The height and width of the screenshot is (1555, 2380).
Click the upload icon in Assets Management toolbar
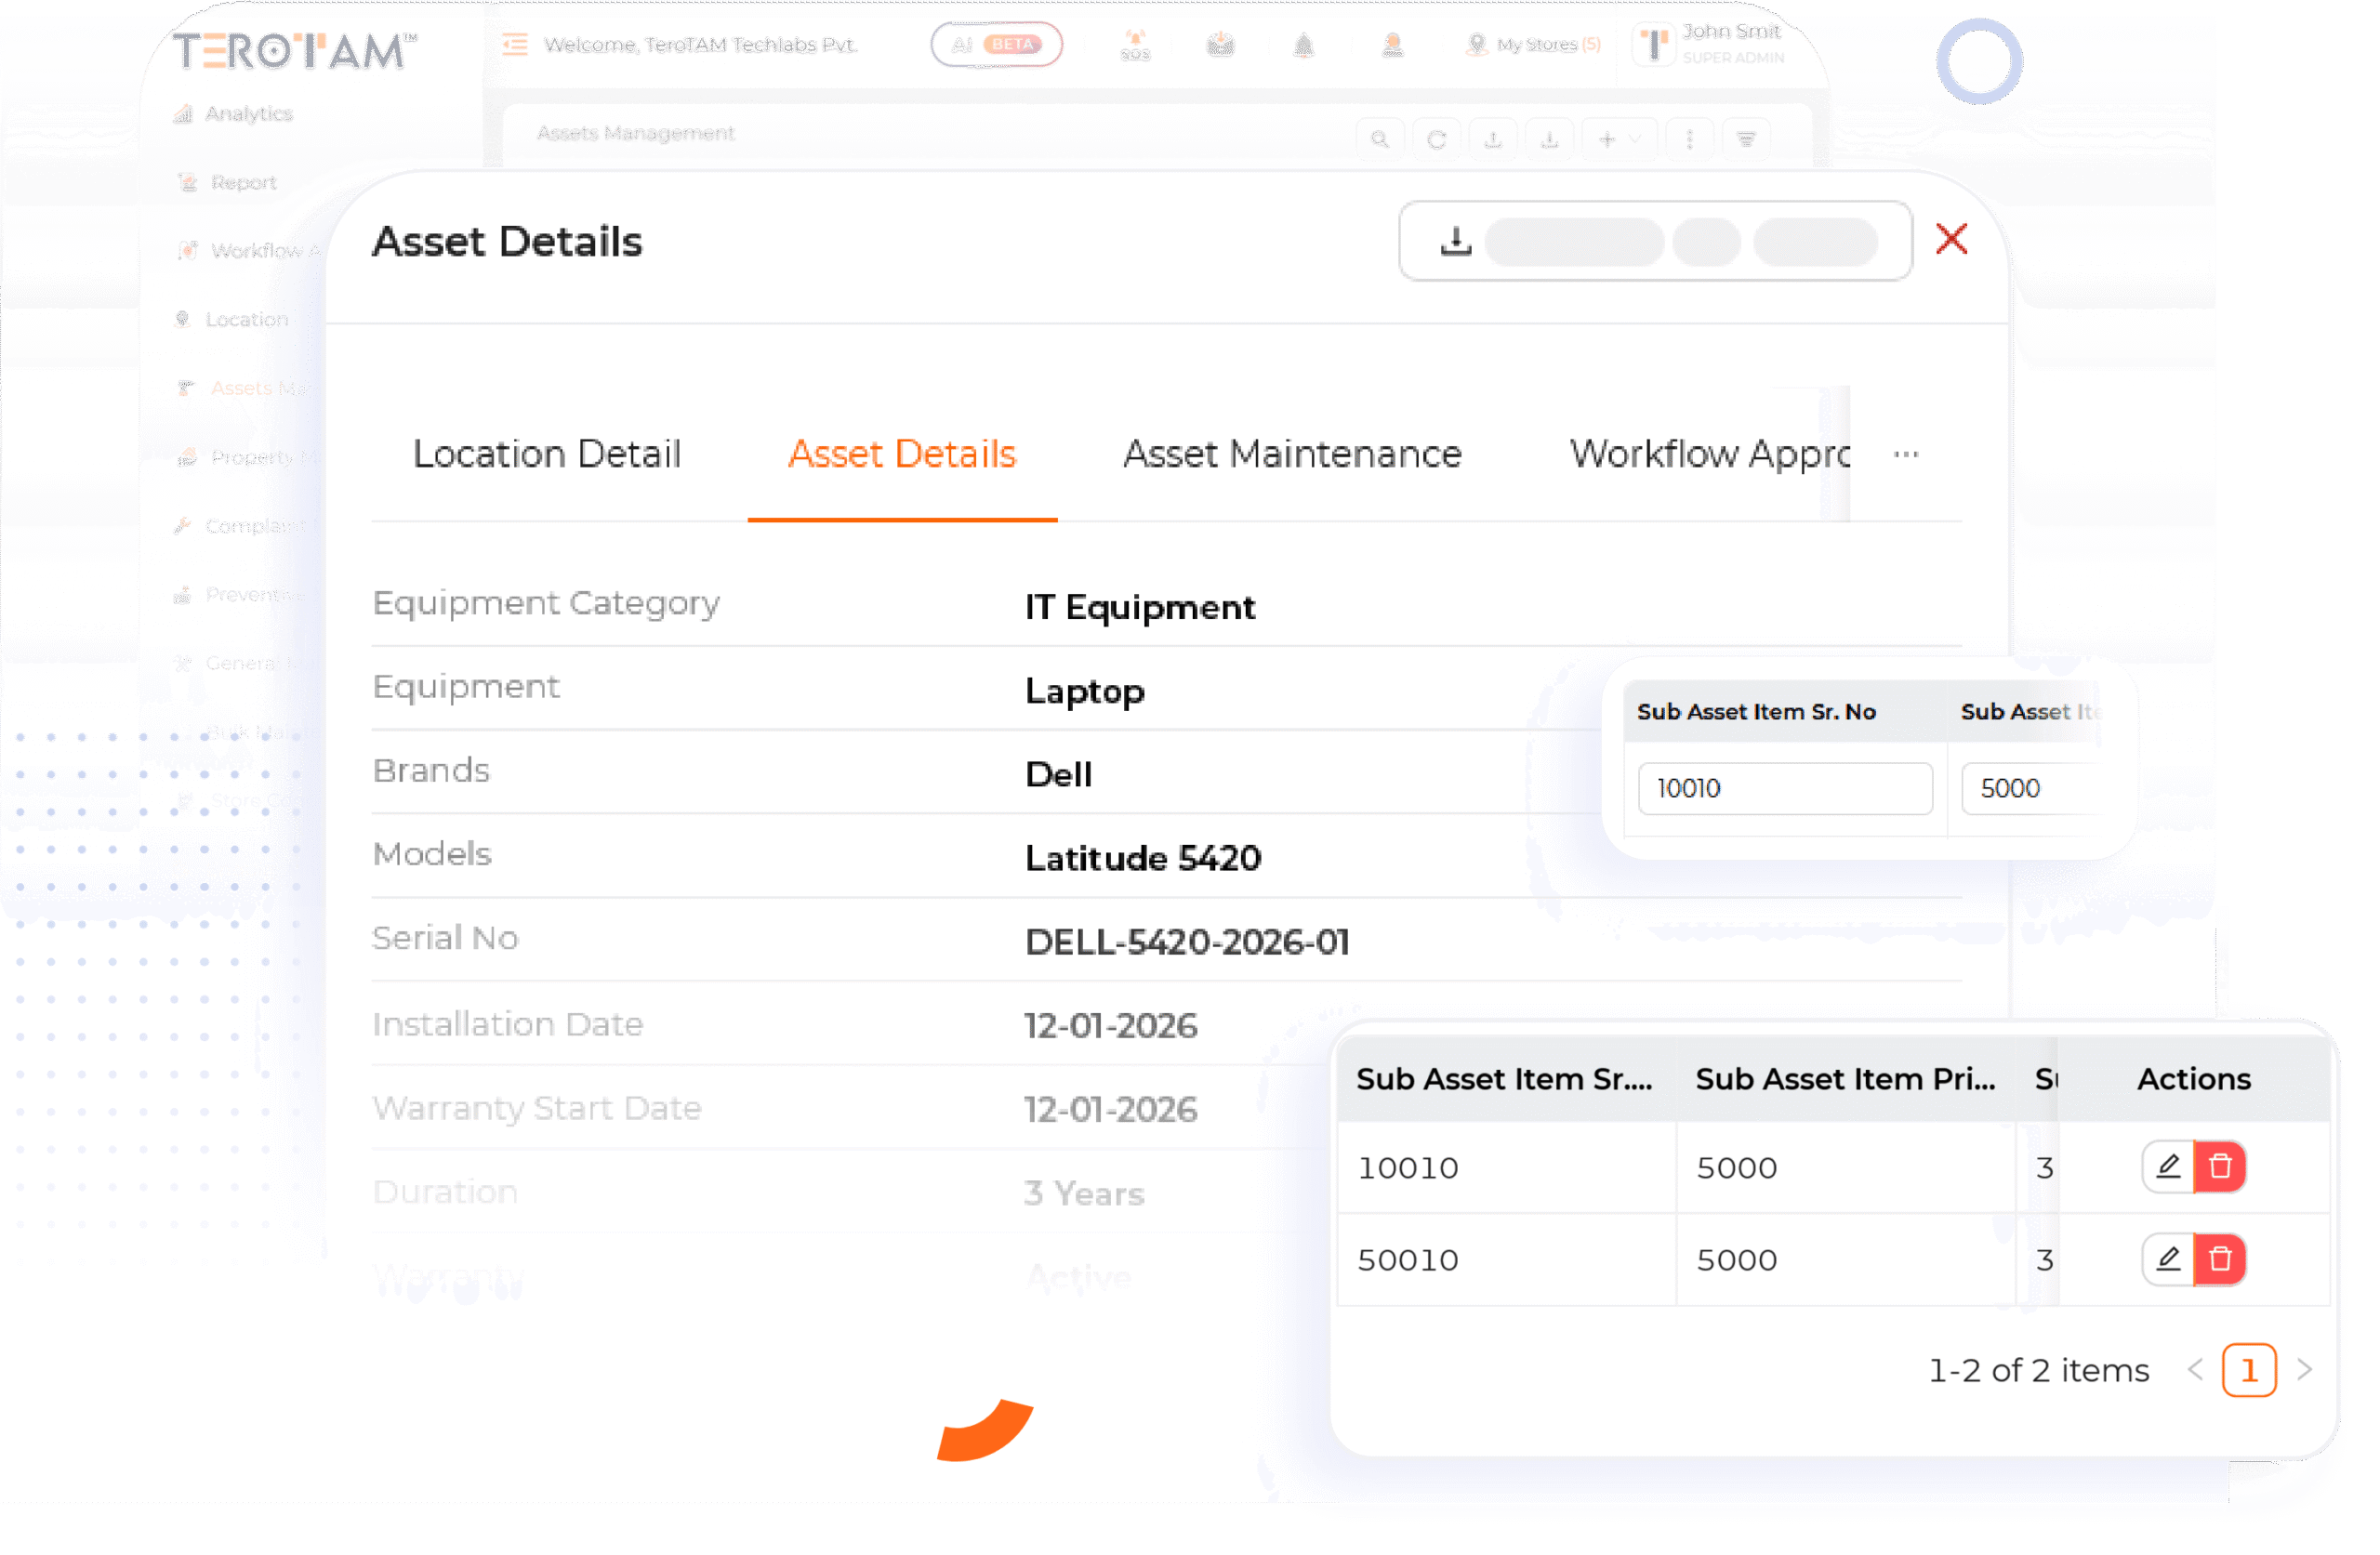click(x=1493, y=139)
